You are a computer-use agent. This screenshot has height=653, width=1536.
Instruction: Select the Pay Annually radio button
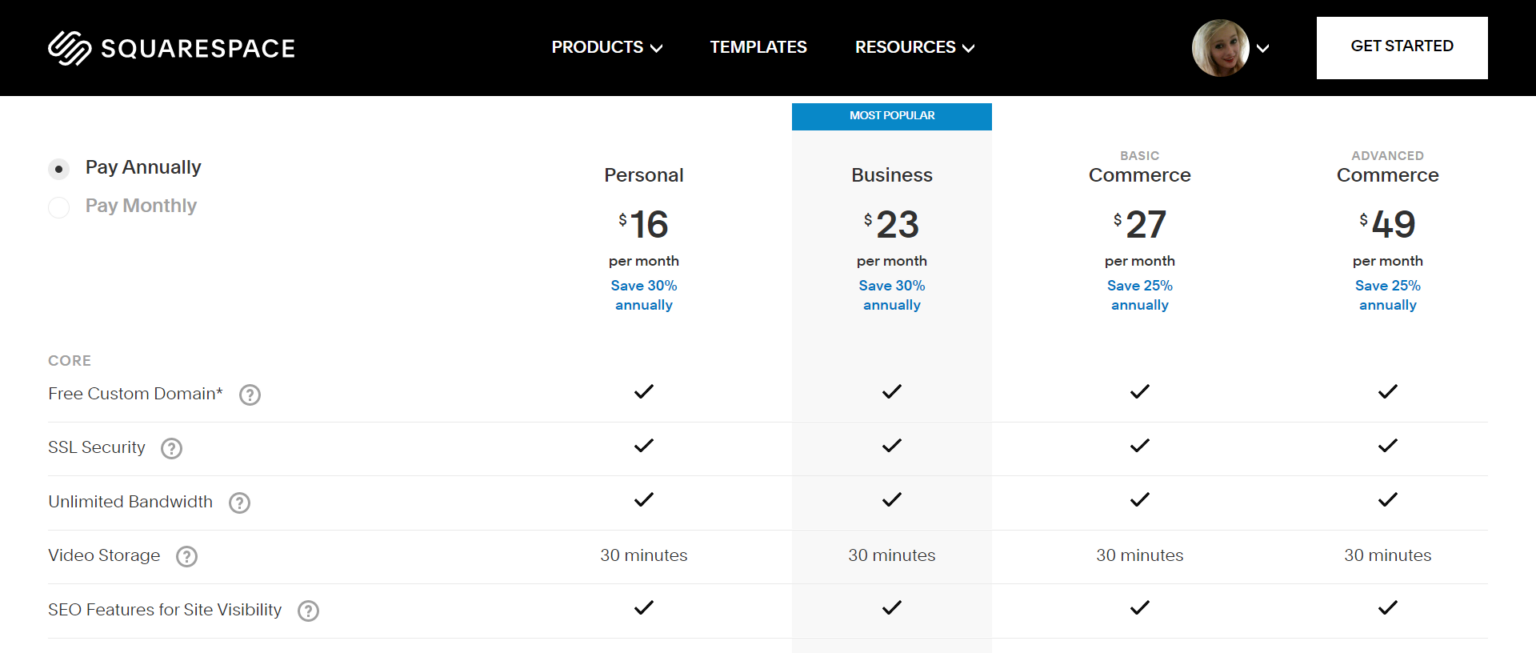[x=58, y=169]
